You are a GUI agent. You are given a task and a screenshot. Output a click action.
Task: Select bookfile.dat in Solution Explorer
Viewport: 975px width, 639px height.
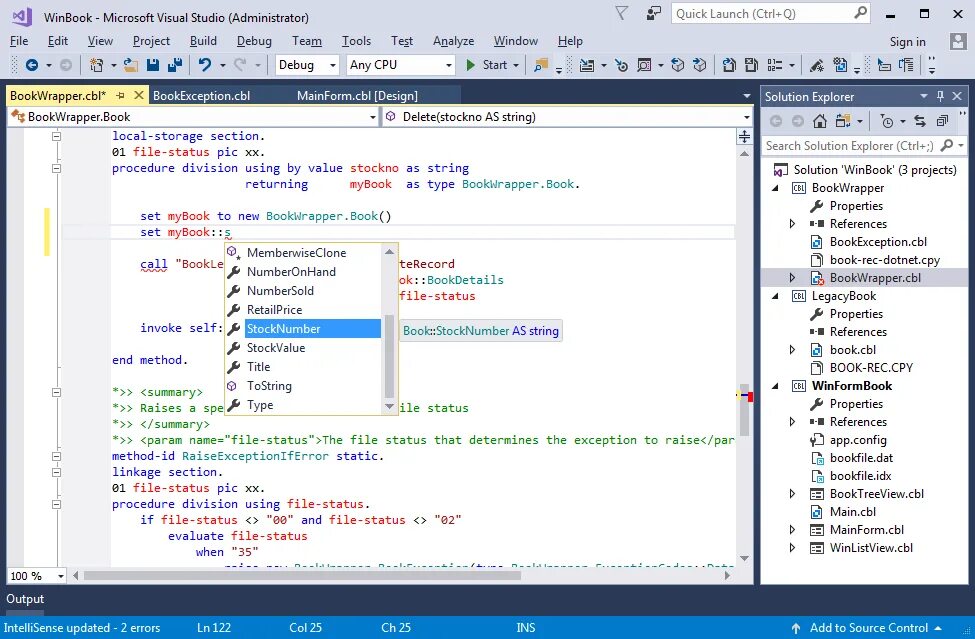(861, 458)
